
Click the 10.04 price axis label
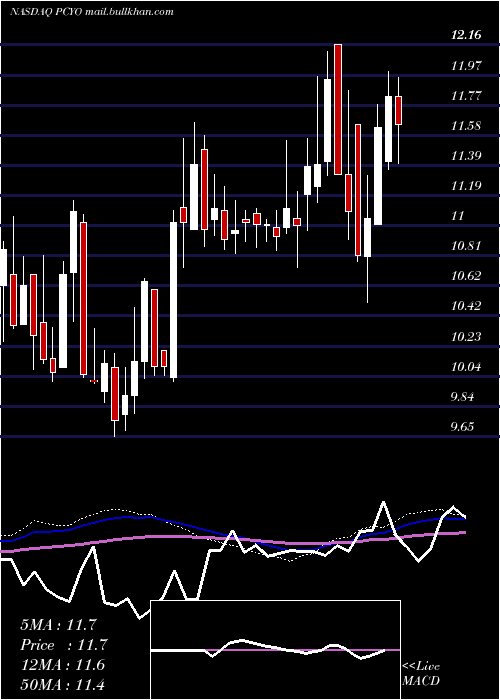coord(466,367)
